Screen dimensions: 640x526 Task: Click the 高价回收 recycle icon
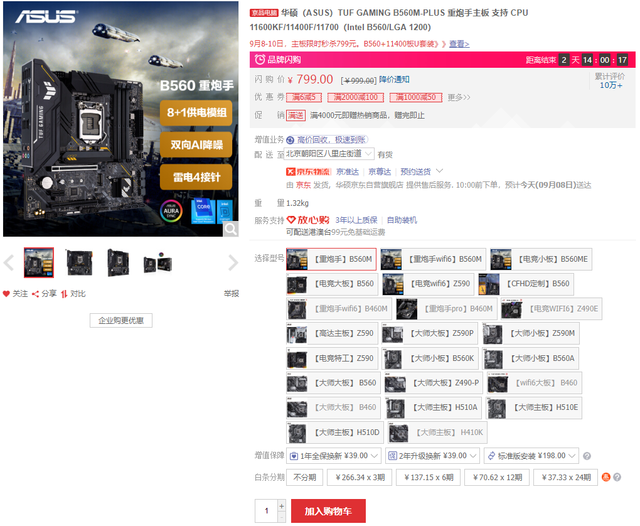pyautogui.click(x=290, y=140)
